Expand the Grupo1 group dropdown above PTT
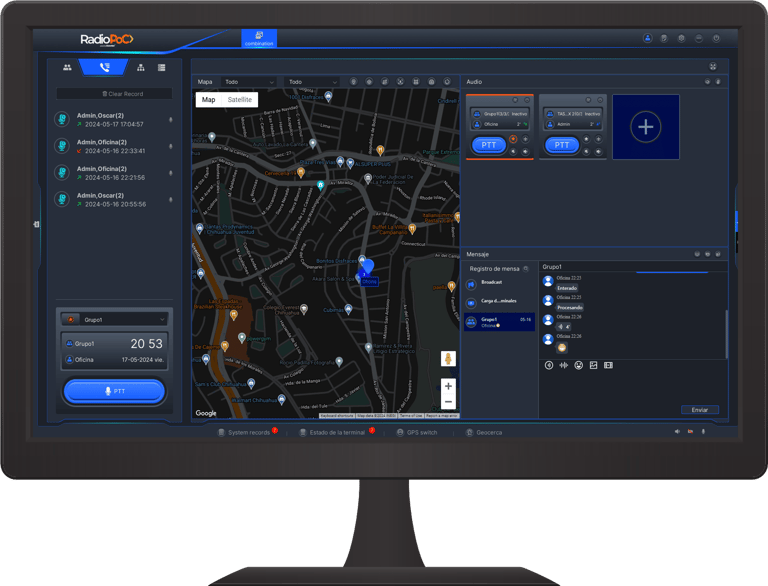The width and height of the screenshot is (768, 586). (124, 319)
